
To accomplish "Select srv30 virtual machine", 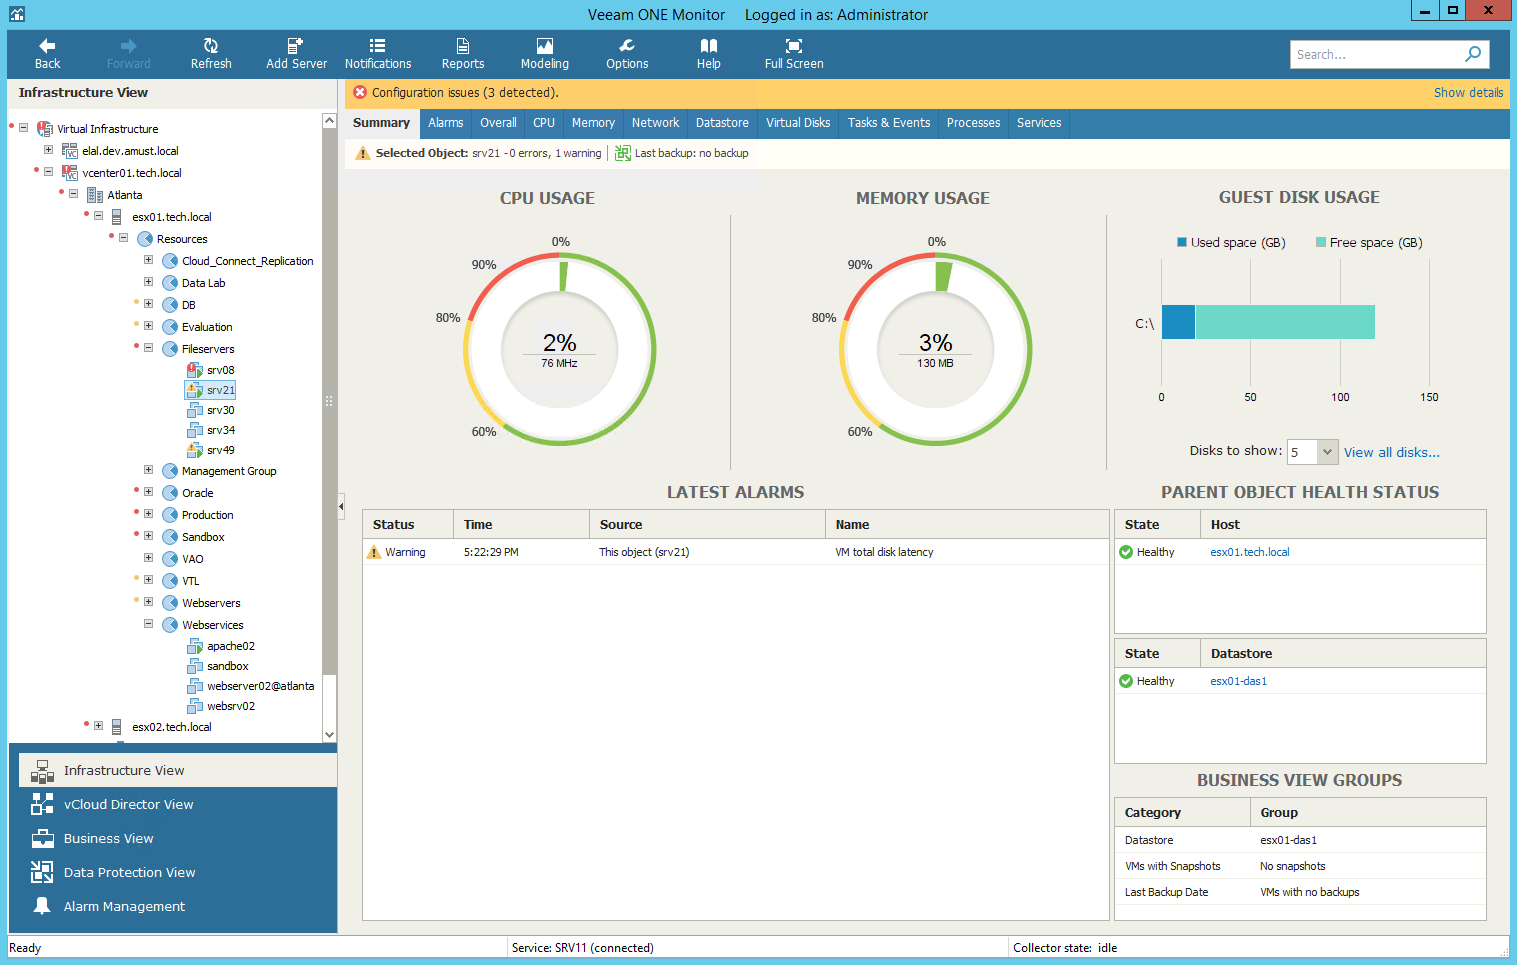I will click(220, 410).
